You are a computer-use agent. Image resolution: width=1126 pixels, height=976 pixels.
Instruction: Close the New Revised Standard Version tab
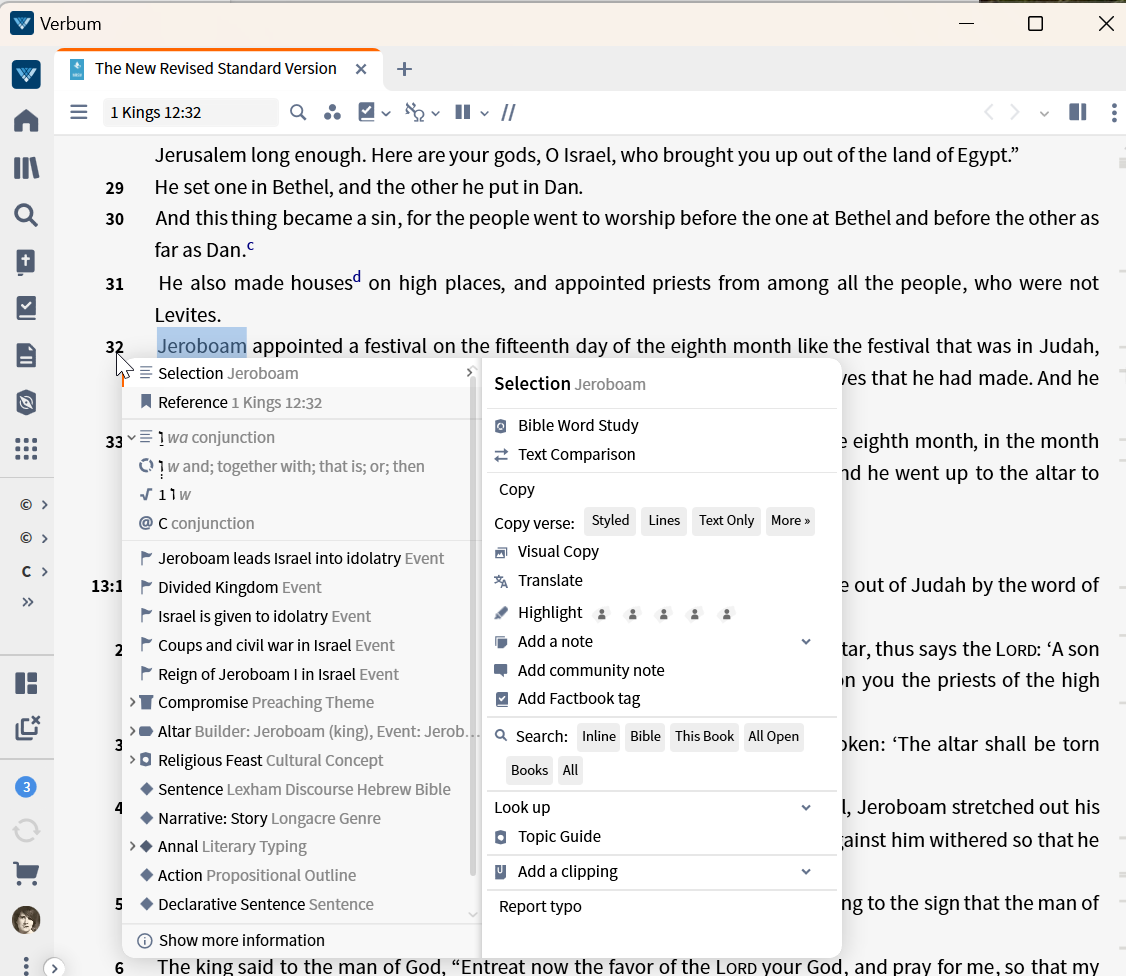[361, 69]
